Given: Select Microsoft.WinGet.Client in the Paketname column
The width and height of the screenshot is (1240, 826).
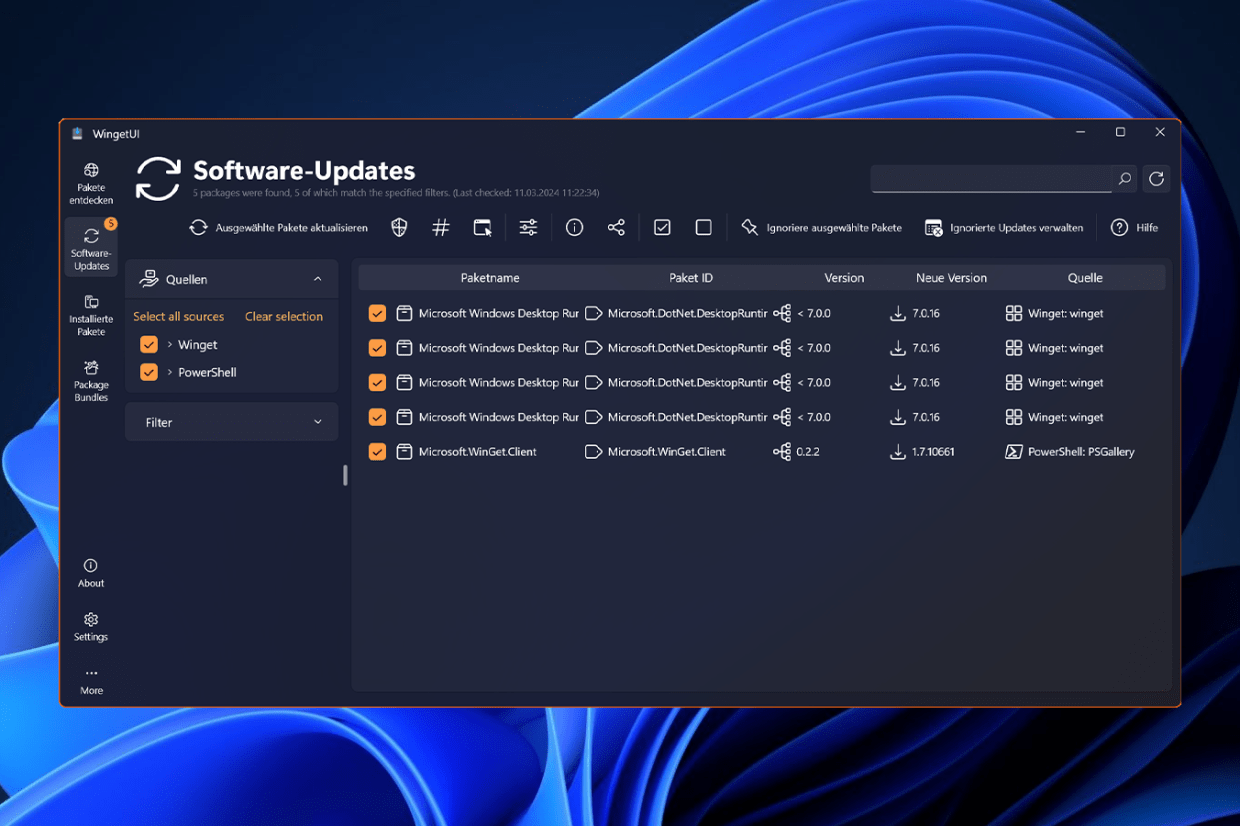Looking at the screenshot, I should click(x=477, y=452).
